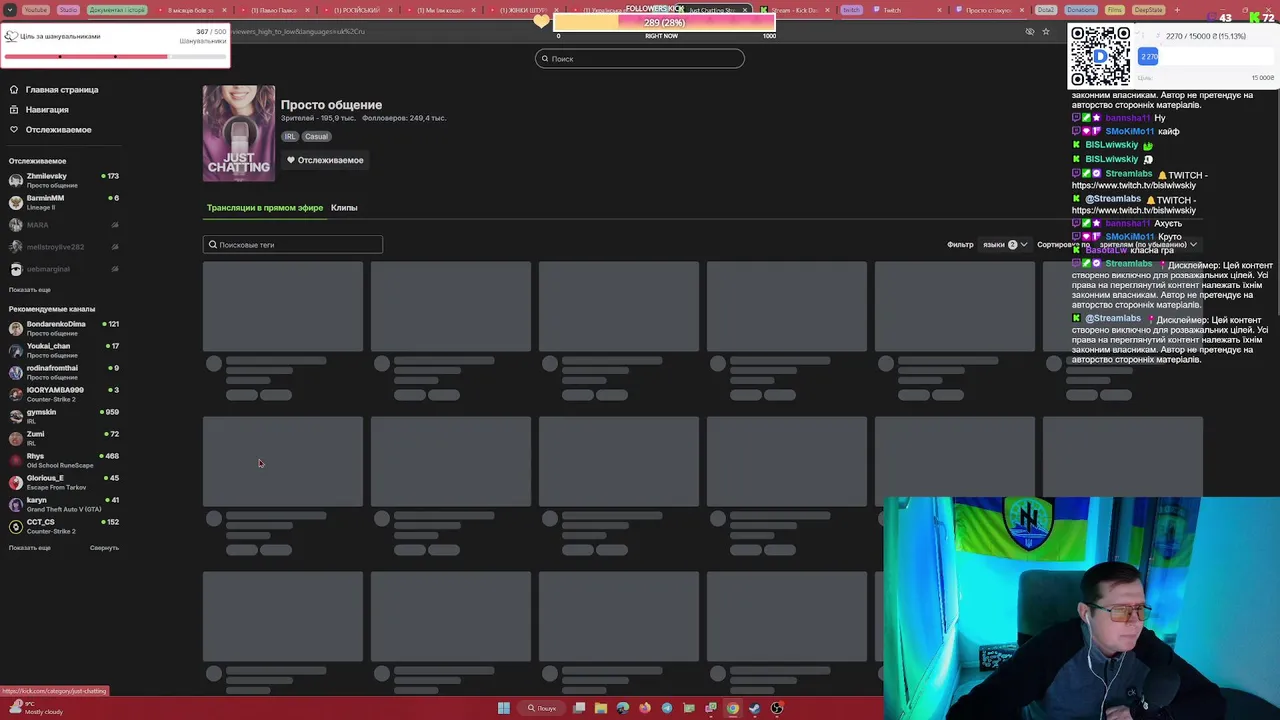The width and height of the screenshot is (1280, 720).
Task: Open the offline MARA channel avatar
Action: click(16, 224)
